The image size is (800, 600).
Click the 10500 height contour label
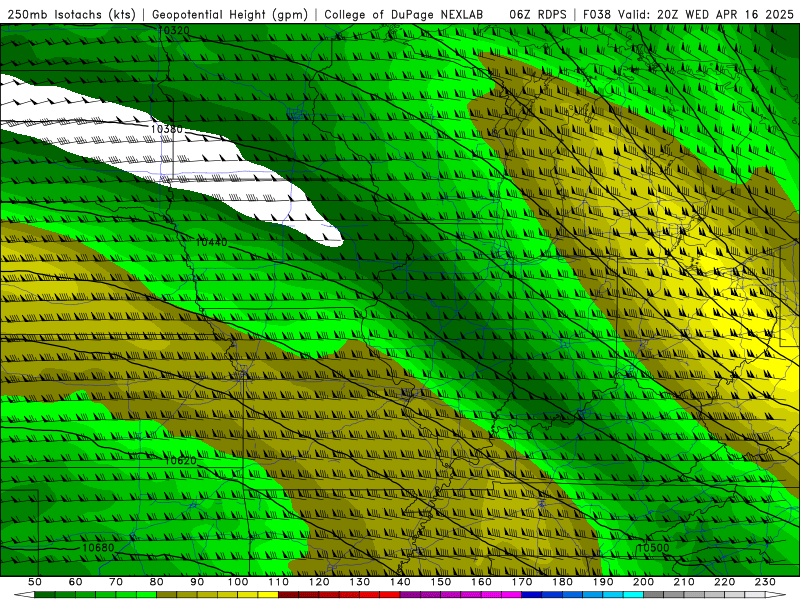(x=653, y=548)
